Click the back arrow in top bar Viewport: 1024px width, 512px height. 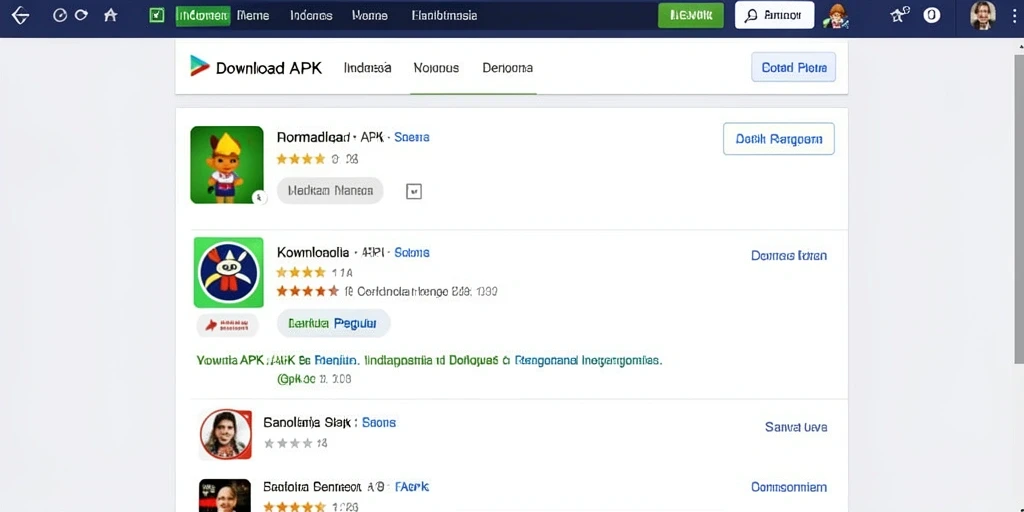tap(20, 15)
